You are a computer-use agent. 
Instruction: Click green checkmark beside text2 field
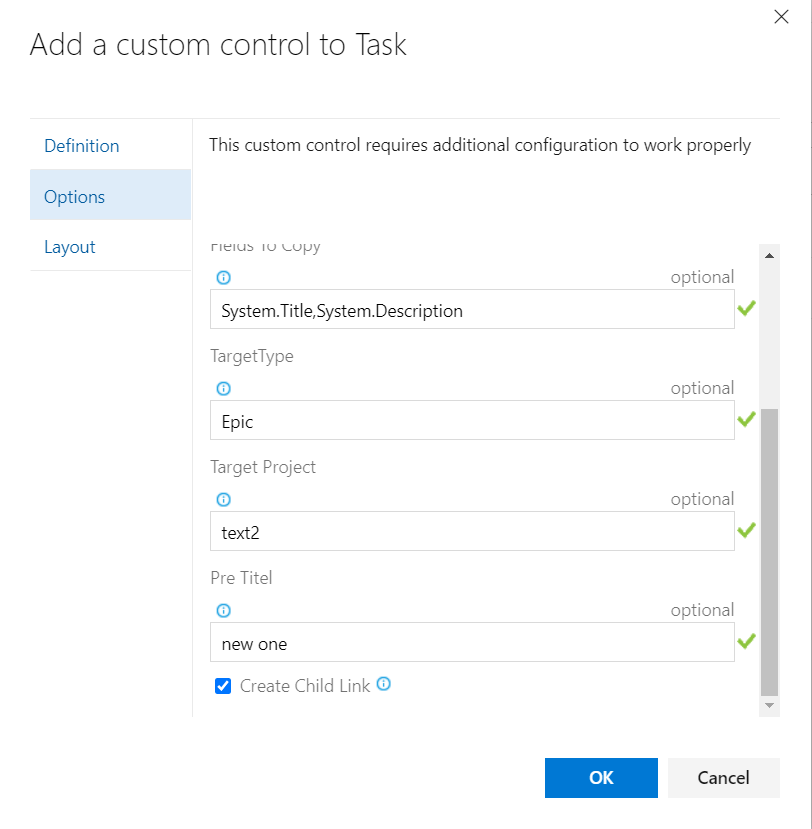click(746, 531)
